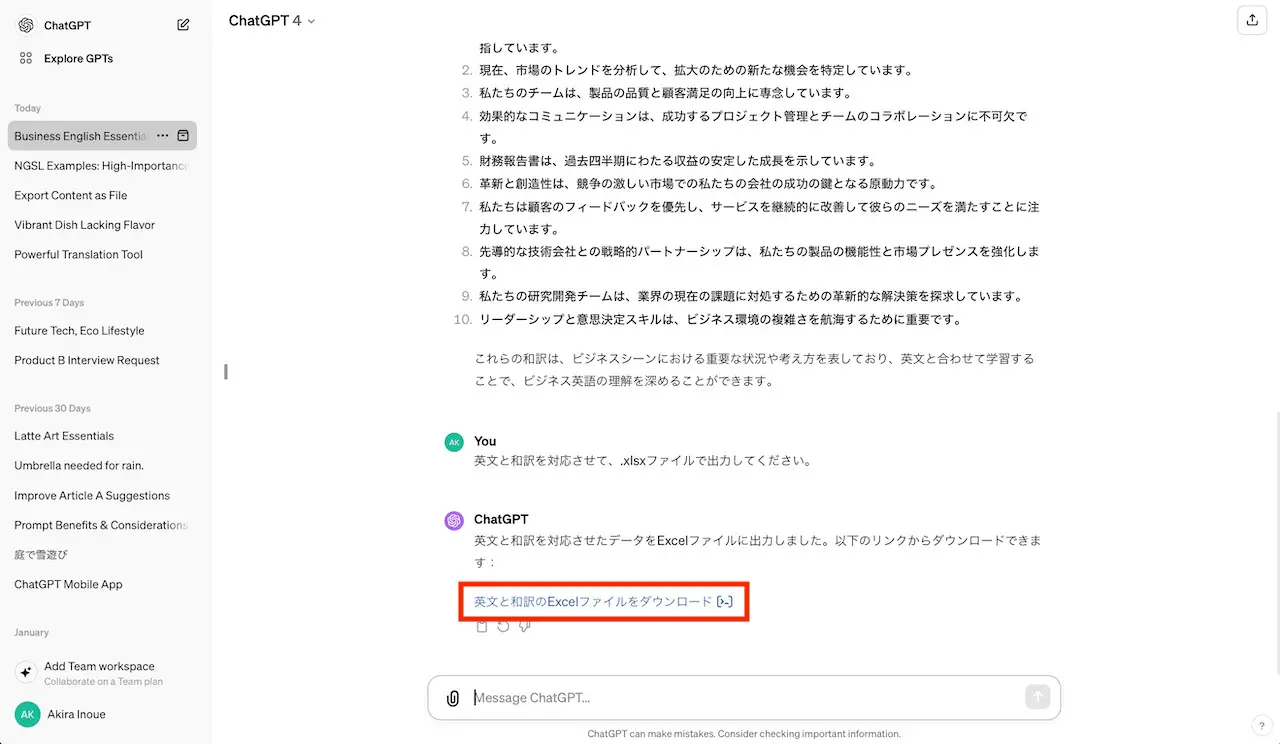This screenshot has height=744, width=1280.
Task: Open Explore GPTs grid icon
Action: coord(26,58)
